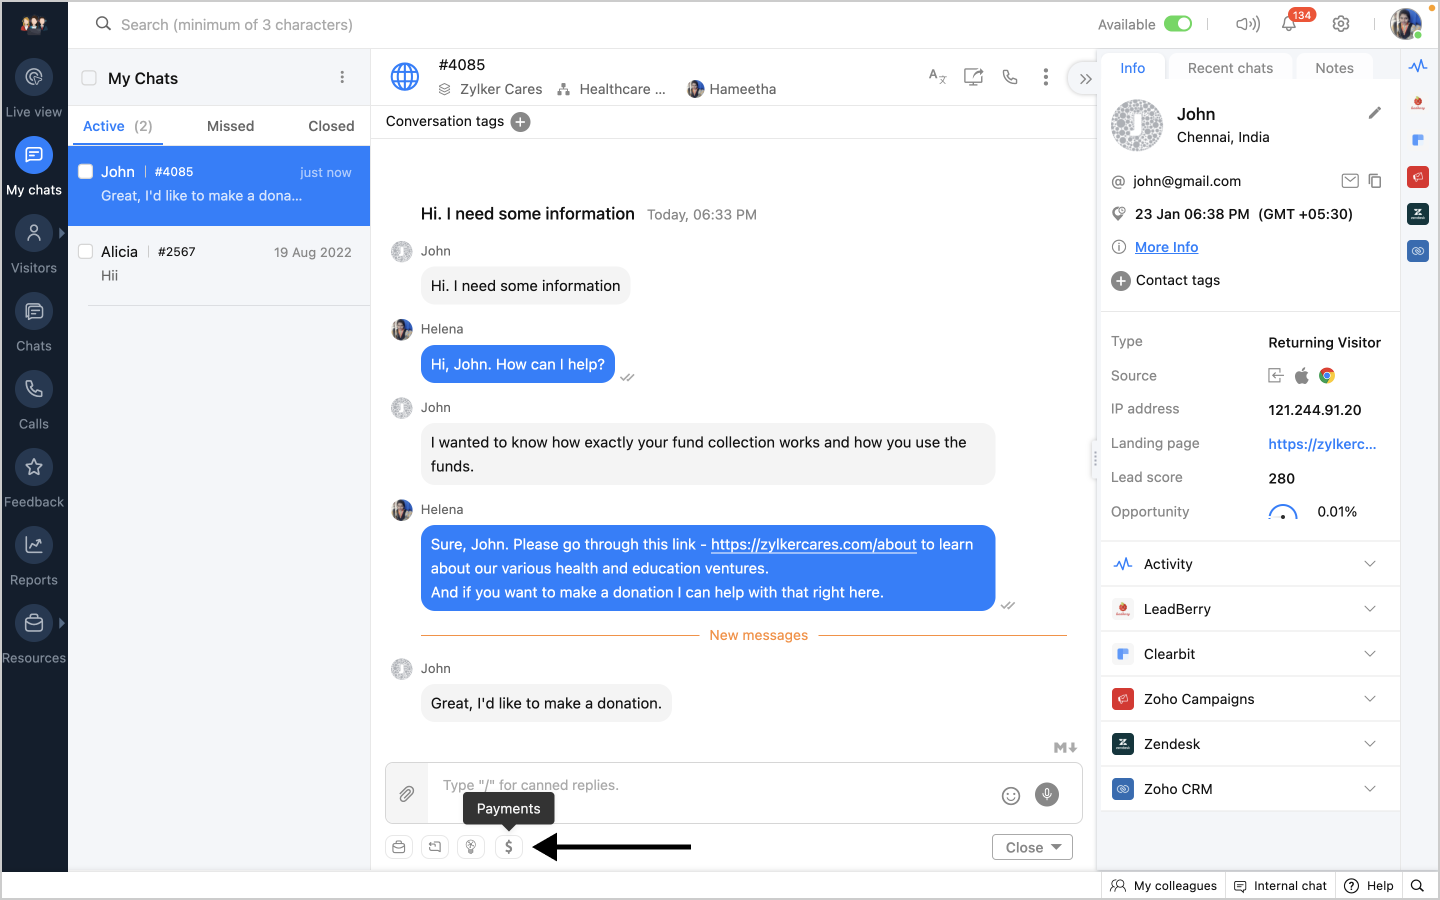Expand the LeadBerry section

(x=1249, y=609)
